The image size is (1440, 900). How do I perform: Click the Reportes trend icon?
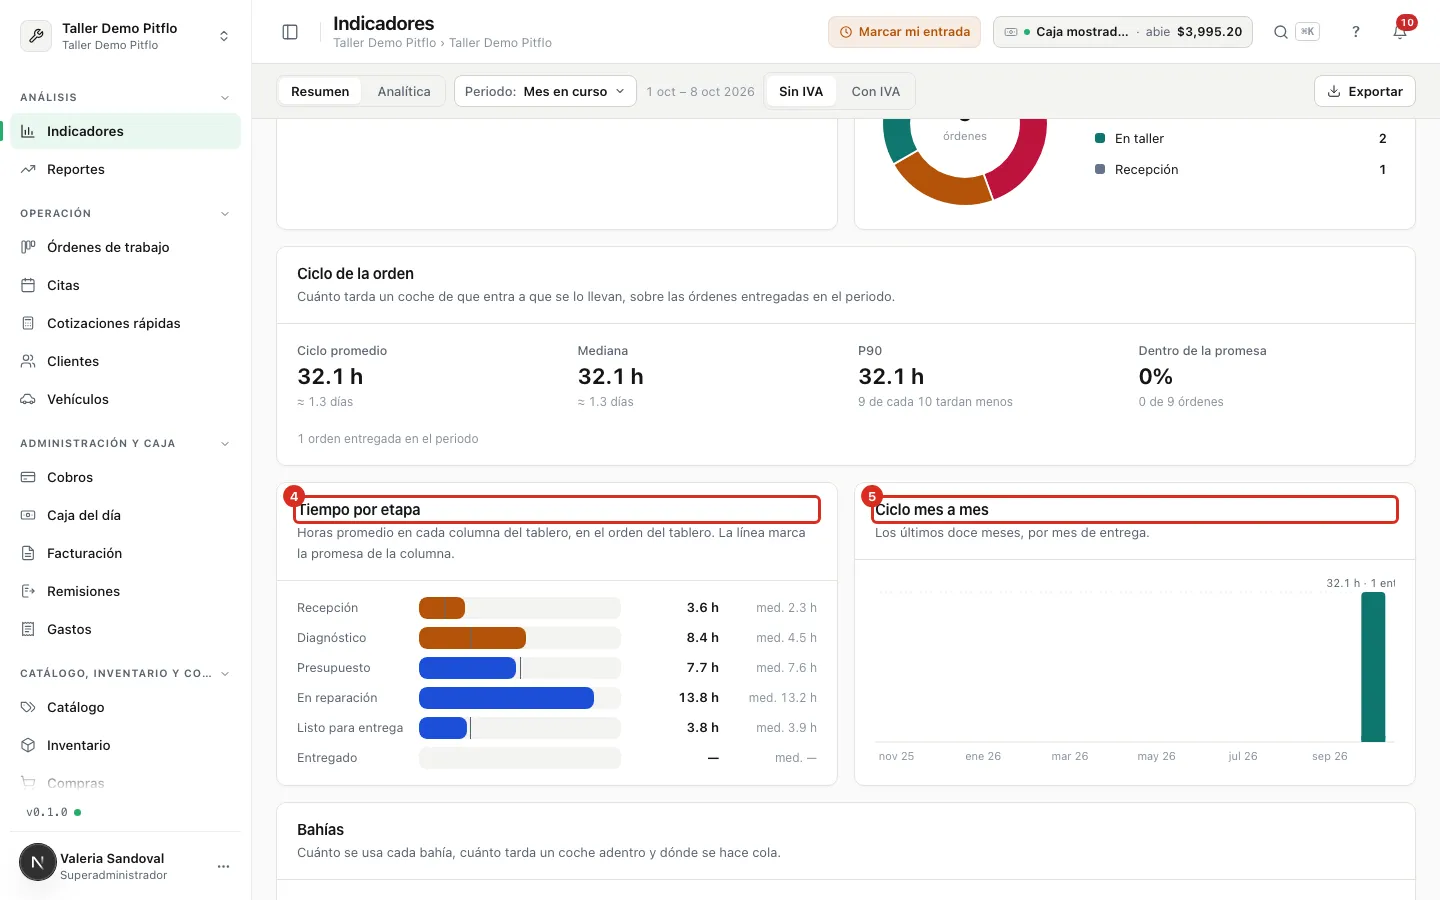point(28,169)
